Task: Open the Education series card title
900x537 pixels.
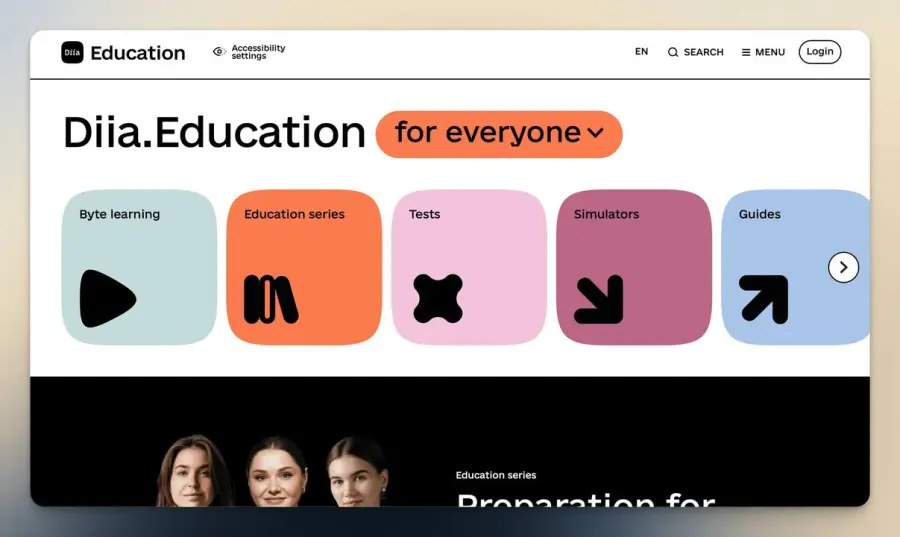Action: 294,214
